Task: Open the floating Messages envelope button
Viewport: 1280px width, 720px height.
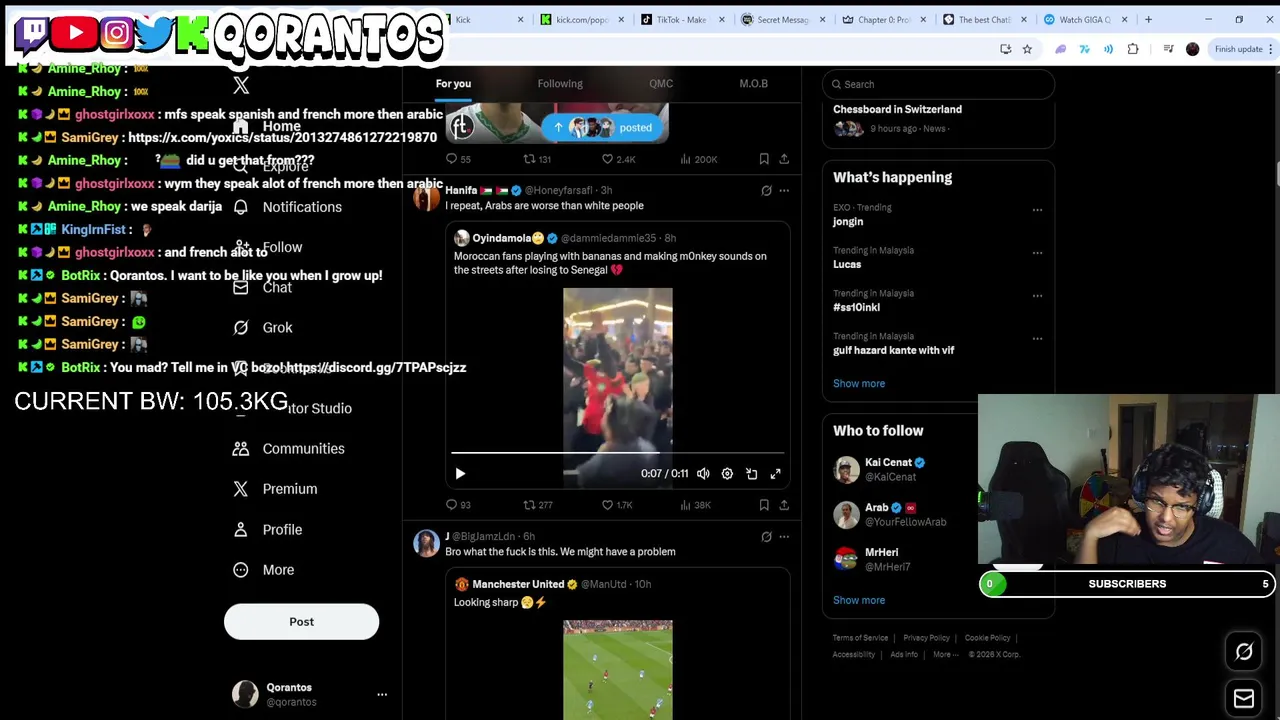Action: 1244,699
